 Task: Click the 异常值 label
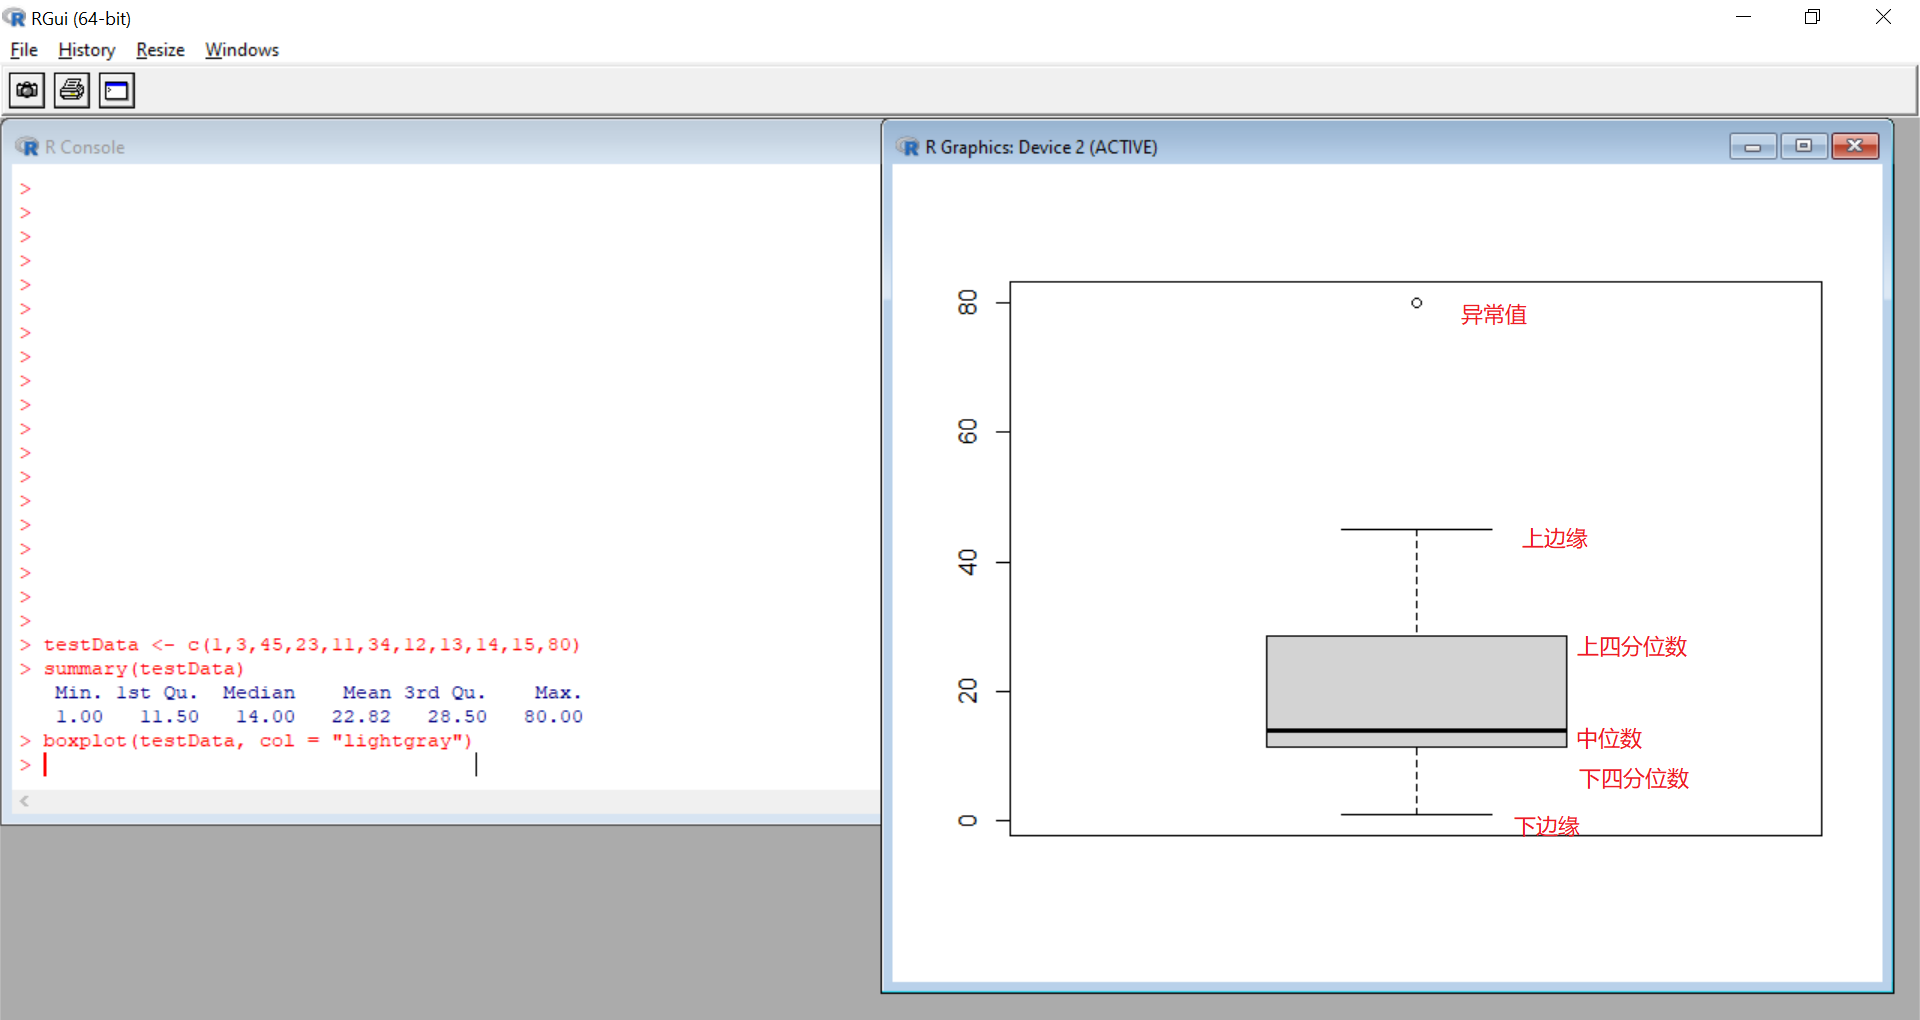(x=1494, y=315)
